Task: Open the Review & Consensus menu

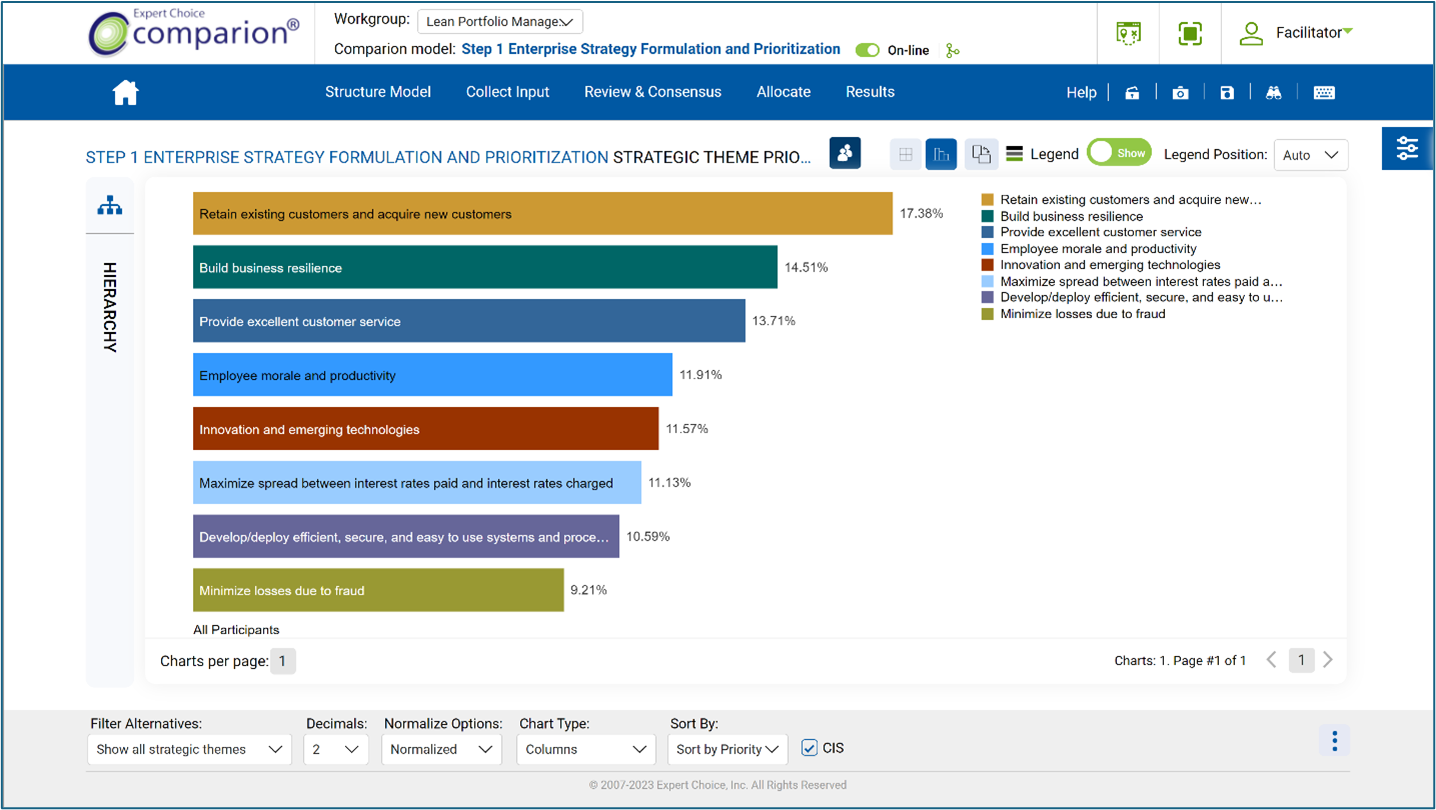Action: tap(652, 92)
